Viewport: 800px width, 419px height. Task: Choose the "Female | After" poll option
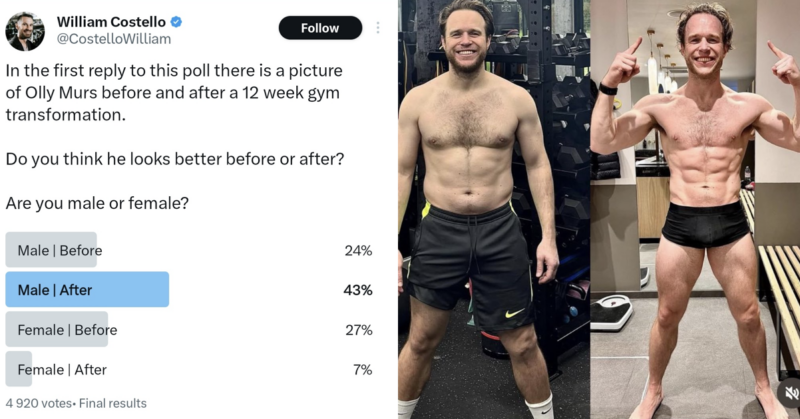click(x=62, y=369)
